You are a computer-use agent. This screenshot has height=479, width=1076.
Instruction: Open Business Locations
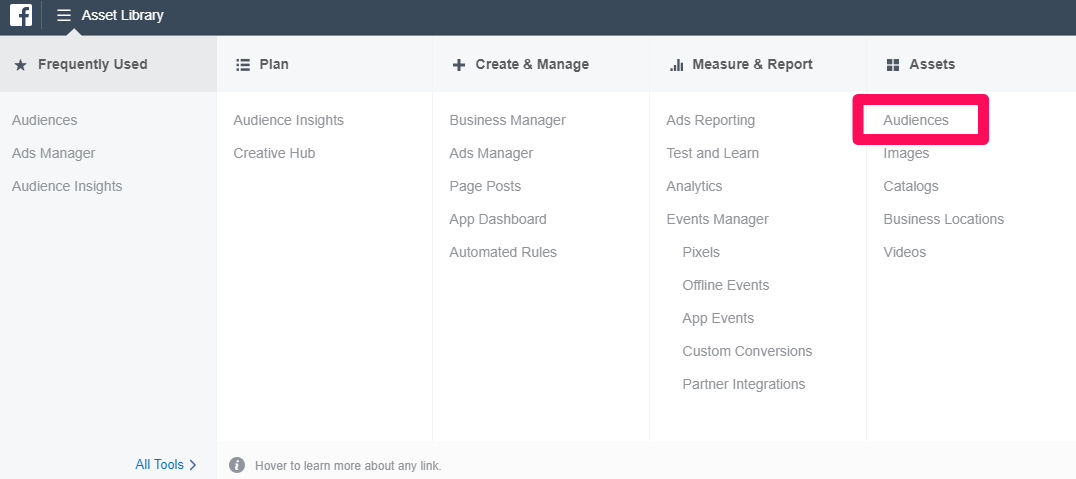point(944,219)
